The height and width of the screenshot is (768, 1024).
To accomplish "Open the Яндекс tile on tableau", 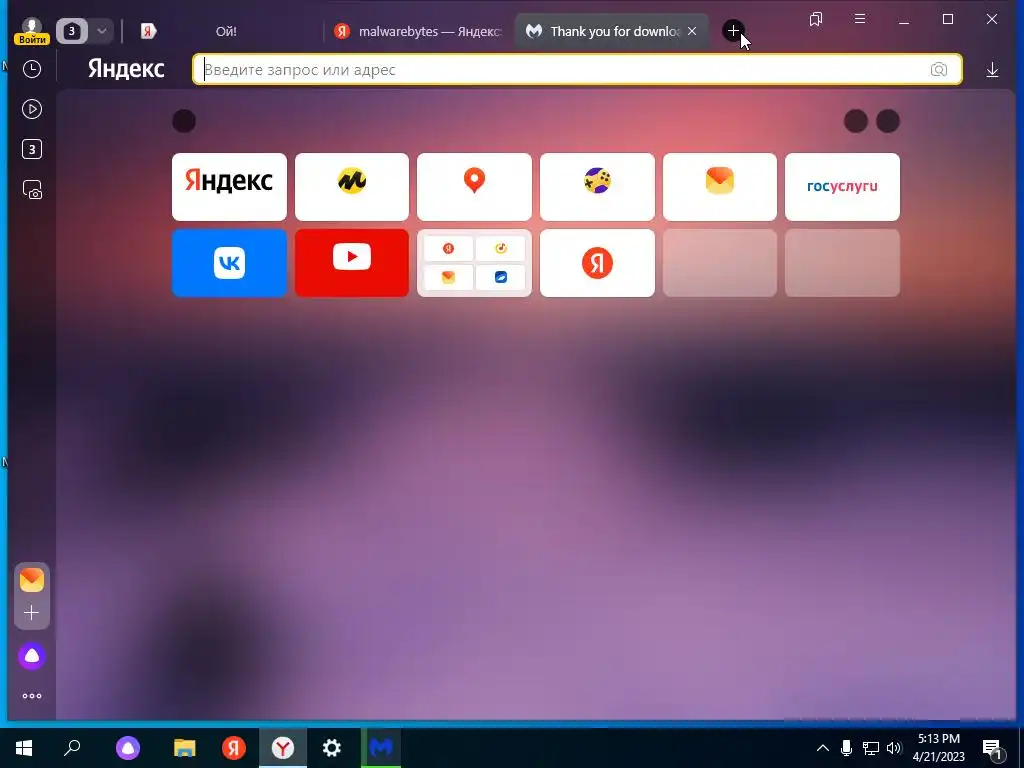I will click(x=229, y=187).
